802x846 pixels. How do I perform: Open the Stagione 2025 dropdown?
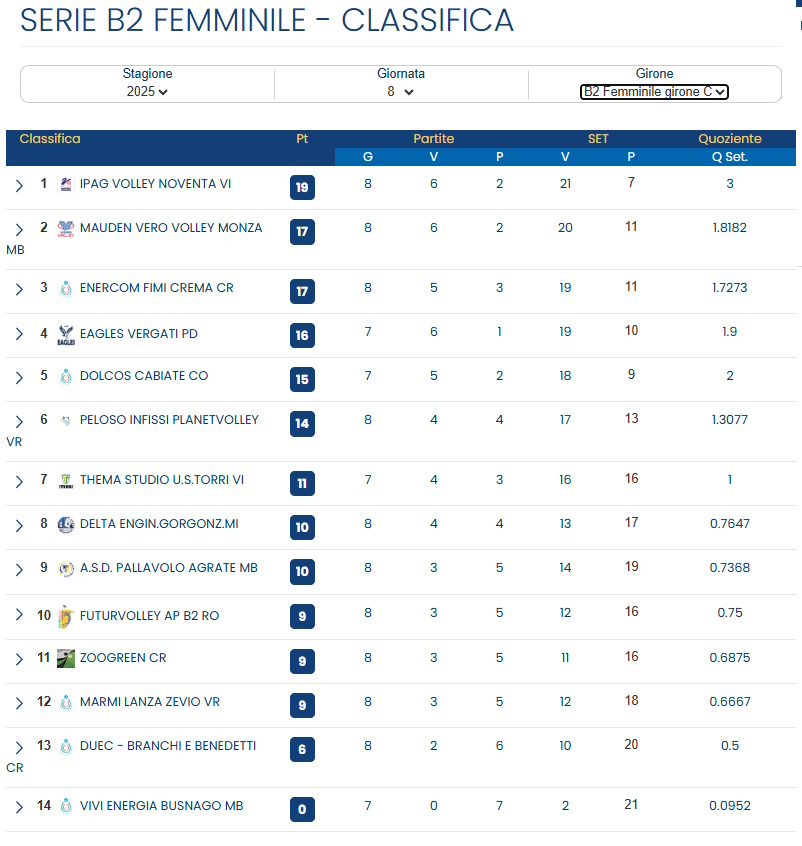(148, 91)
